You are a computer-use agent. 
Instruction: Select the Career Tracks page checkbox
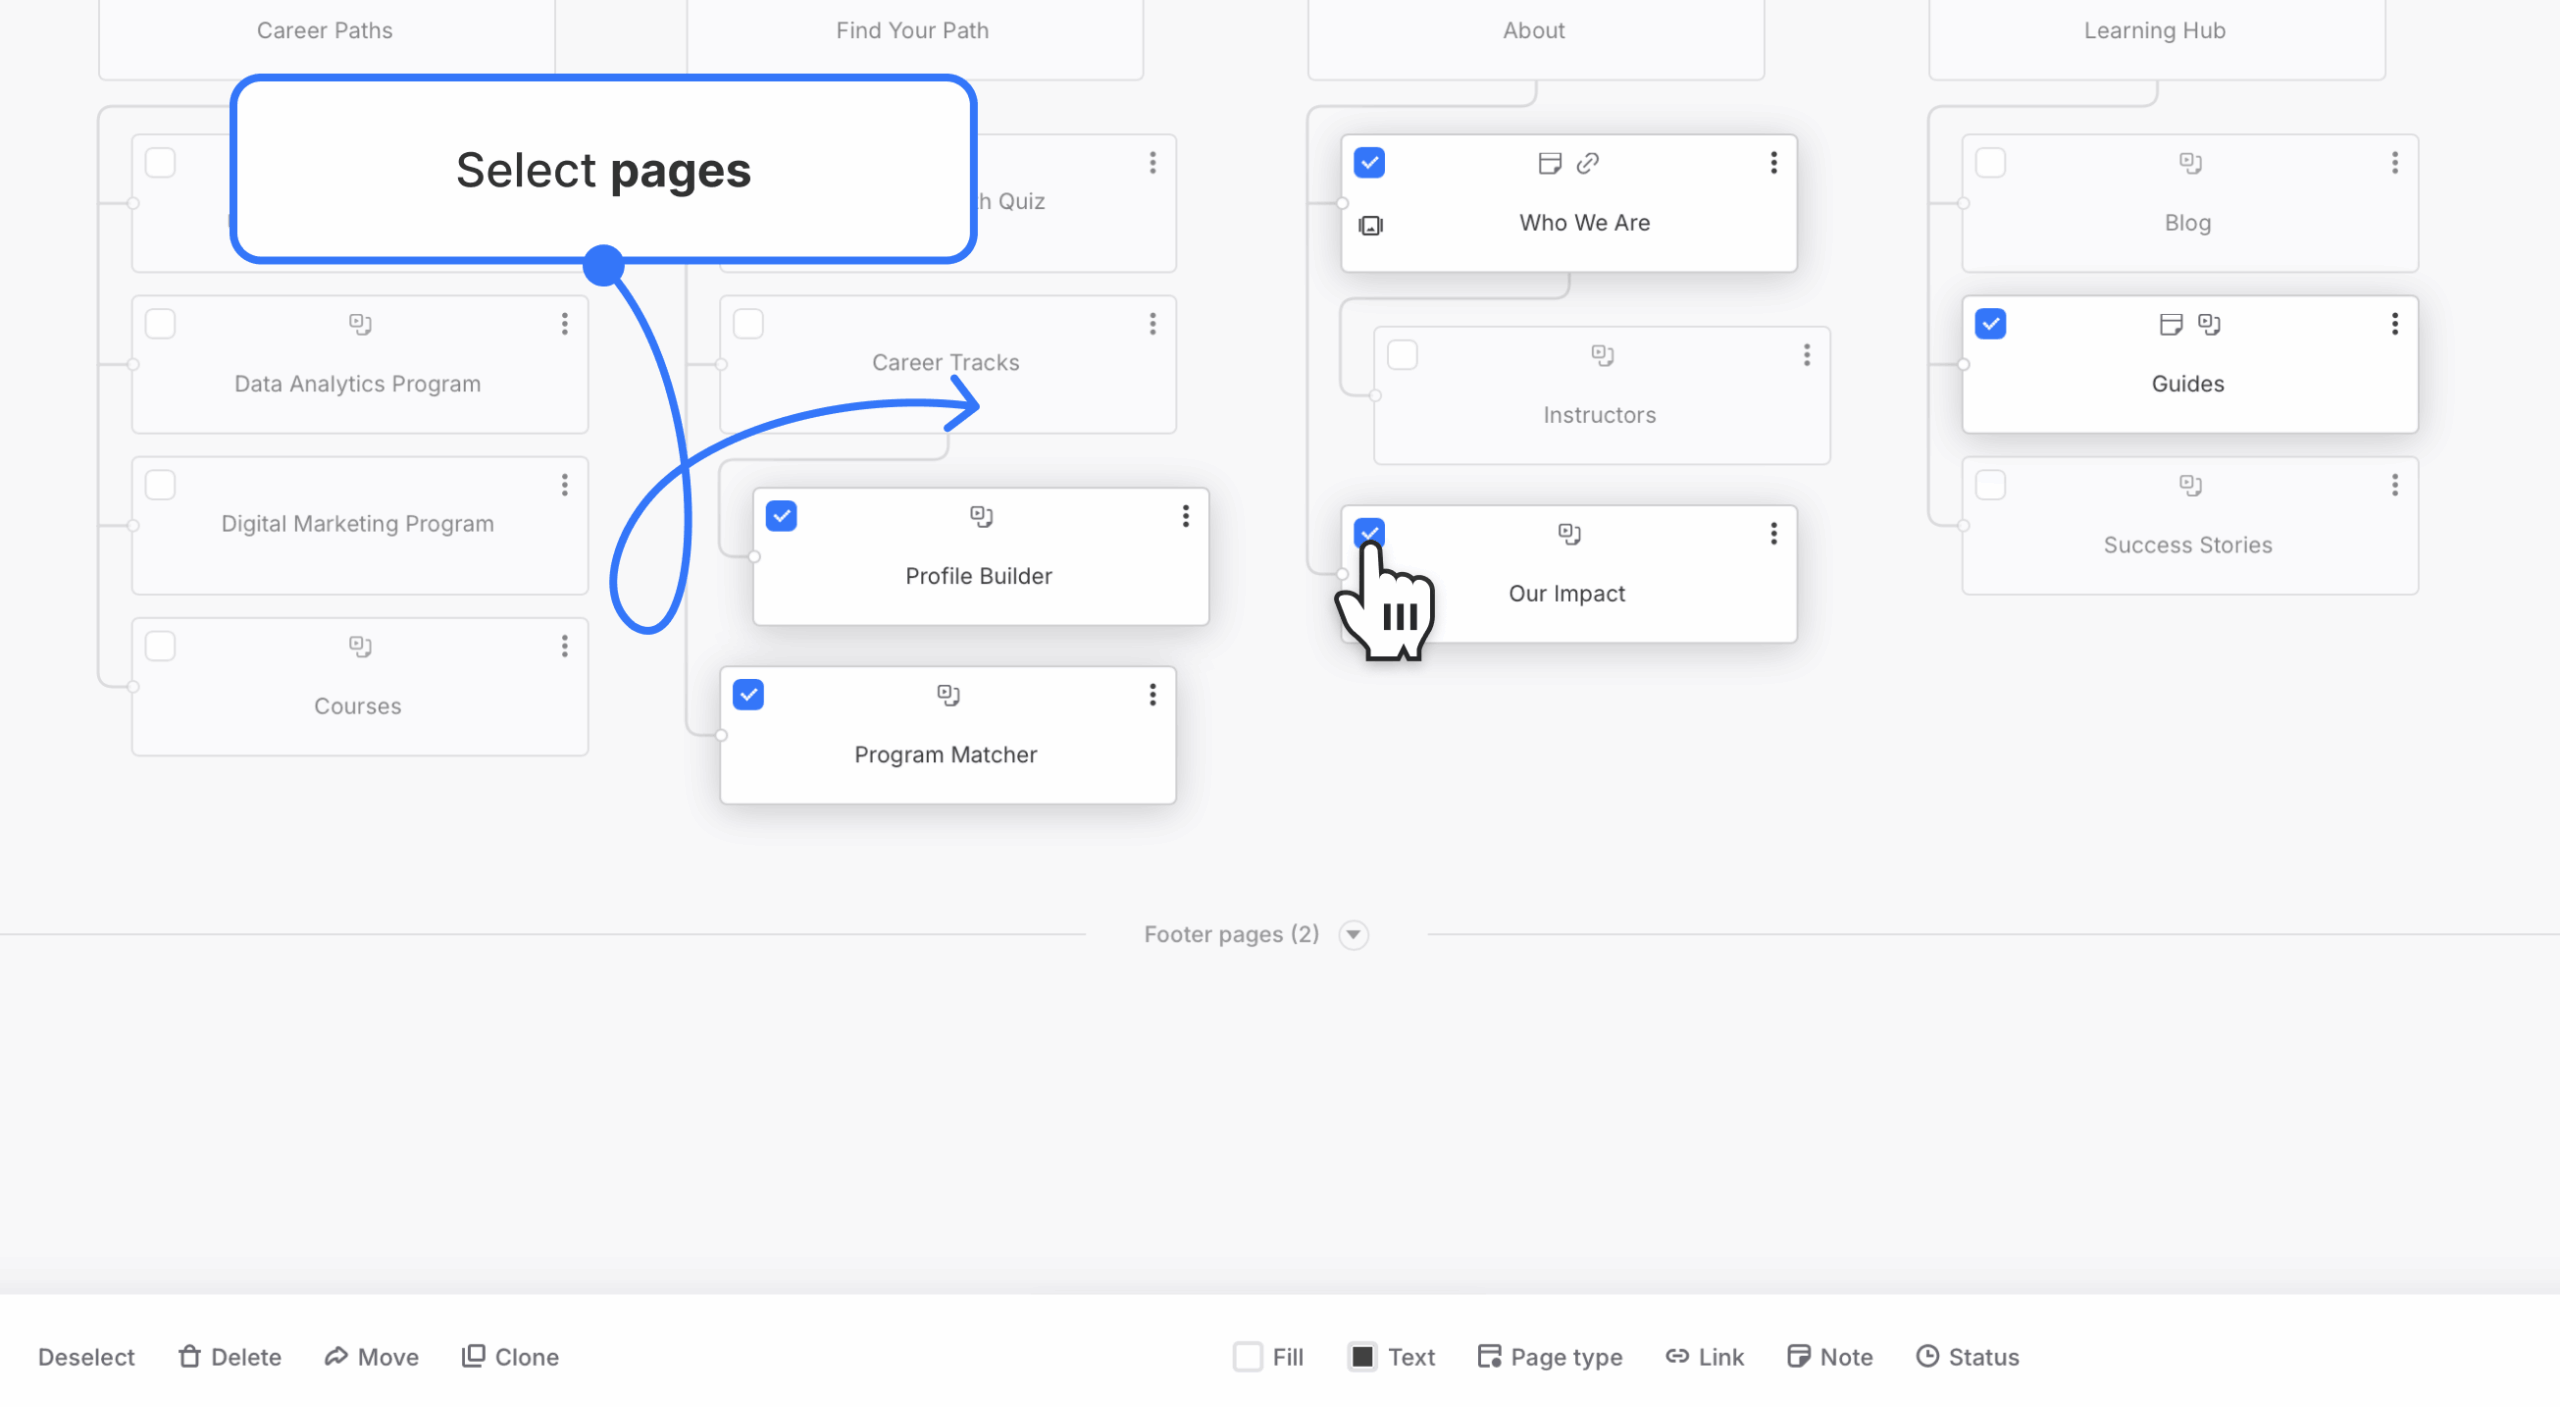[x=748, y=324]
